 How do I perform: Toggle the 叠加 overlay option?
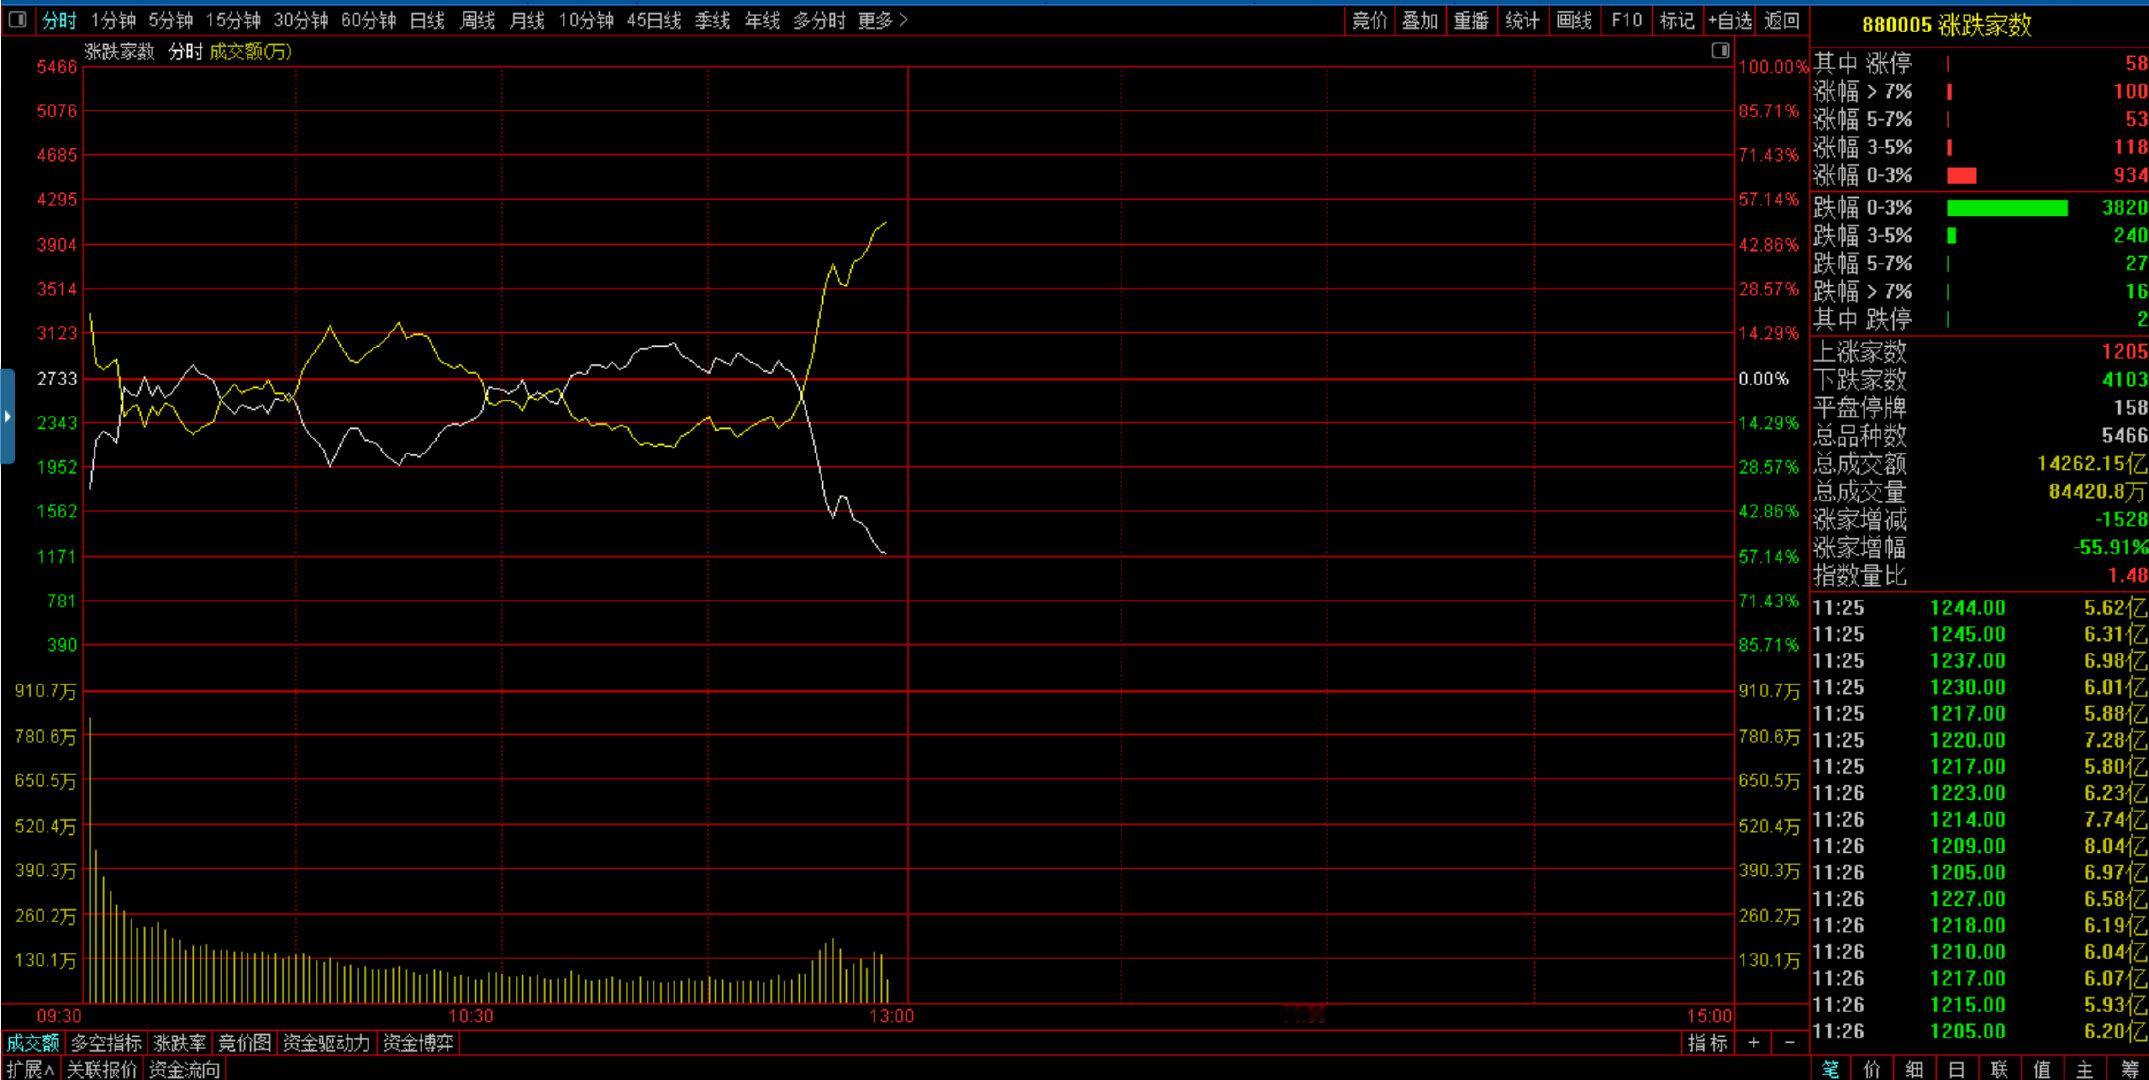click(x=1419, y=20)
